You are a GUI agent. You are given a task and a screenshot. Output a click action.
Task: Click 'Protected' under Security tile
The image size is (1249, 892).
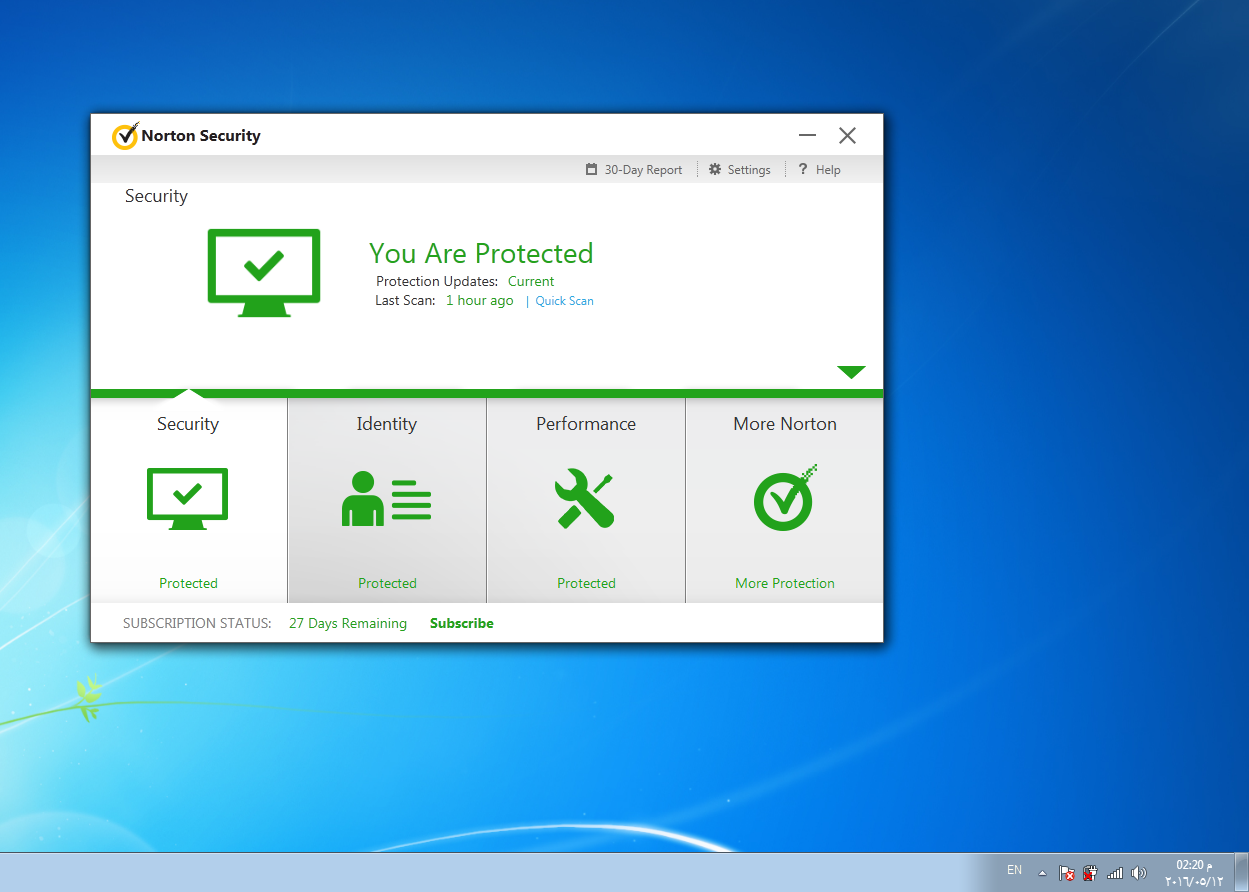click(x=188, y=583)
